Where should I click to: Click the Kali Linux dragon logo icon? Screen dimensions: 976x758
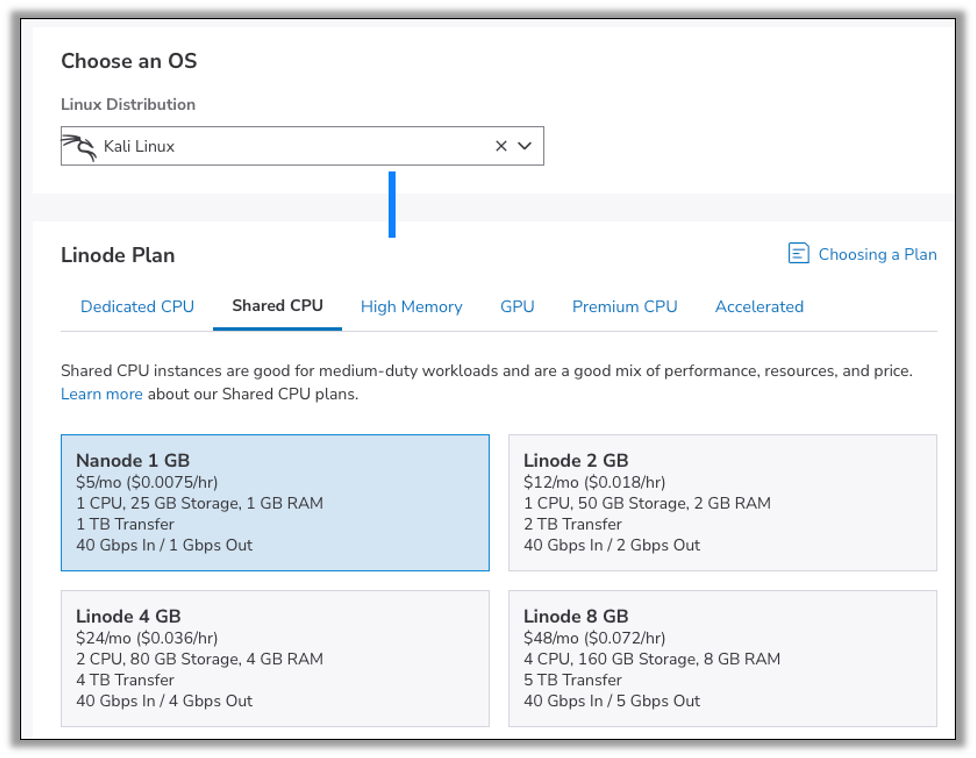coord(80,147)
